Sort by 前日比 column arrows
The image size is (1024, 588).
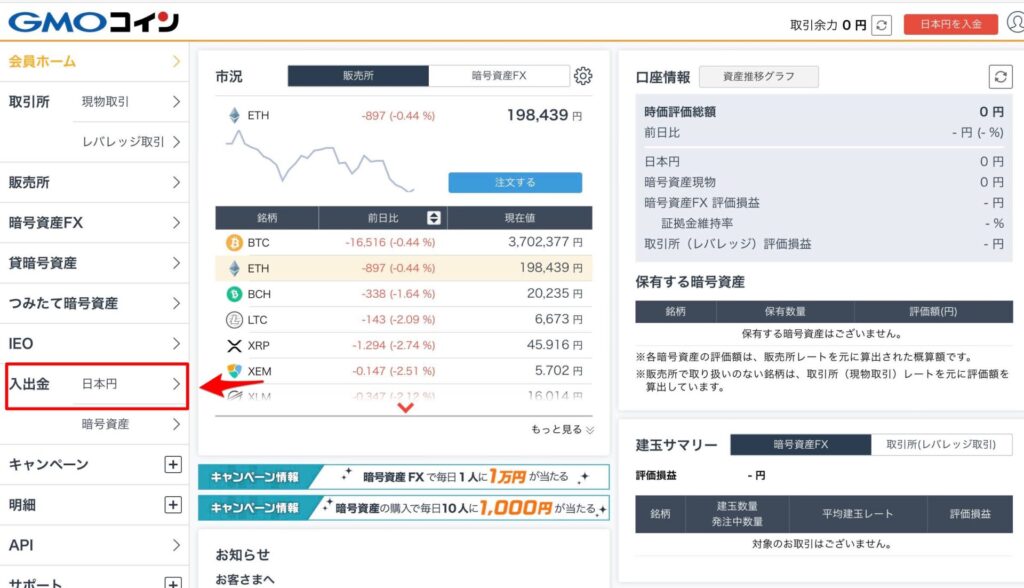pos(434,218)
